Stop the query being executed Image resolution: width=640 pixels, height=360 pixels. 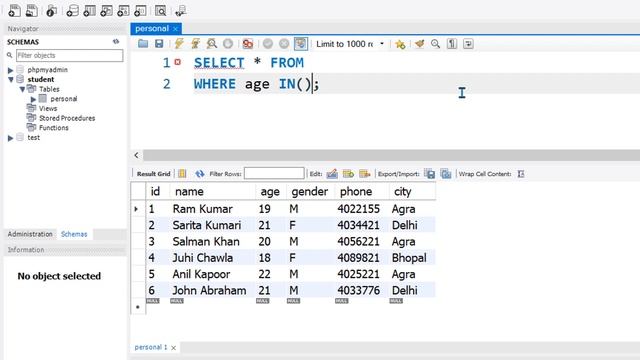click(228, 44)
